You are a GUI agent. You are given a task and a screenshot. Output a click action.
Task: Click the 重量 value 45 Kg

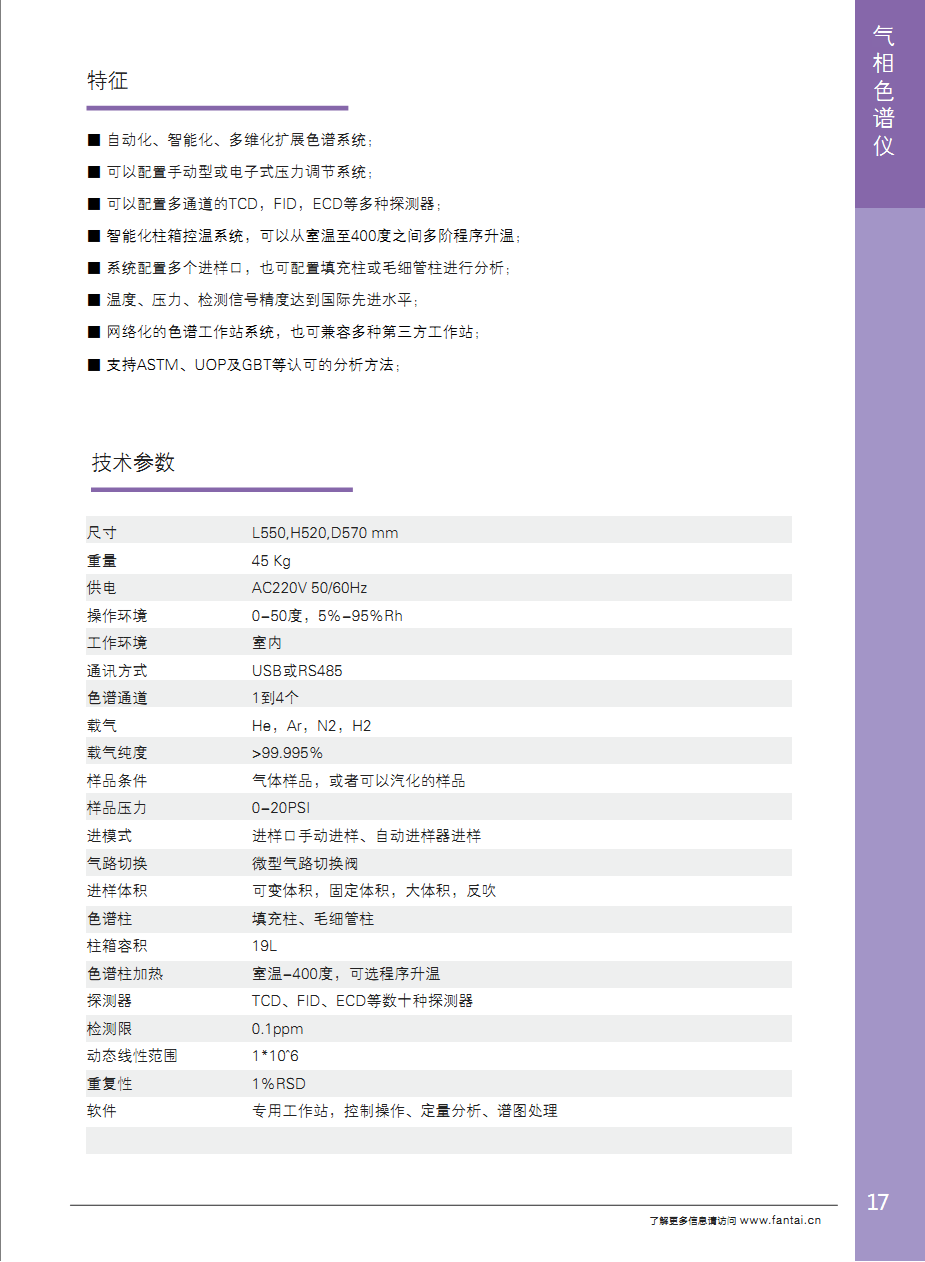(271, 561)
